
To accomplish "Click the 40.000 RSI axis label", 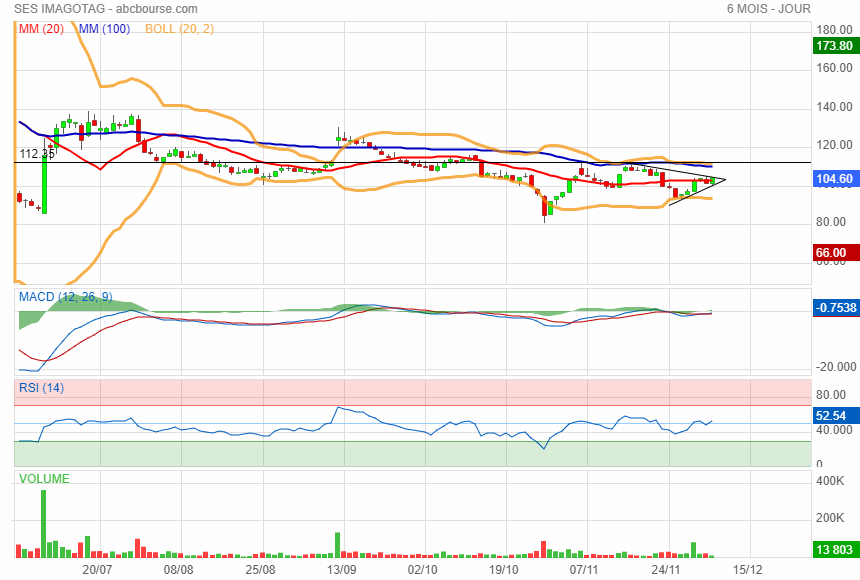I will 834,430.
